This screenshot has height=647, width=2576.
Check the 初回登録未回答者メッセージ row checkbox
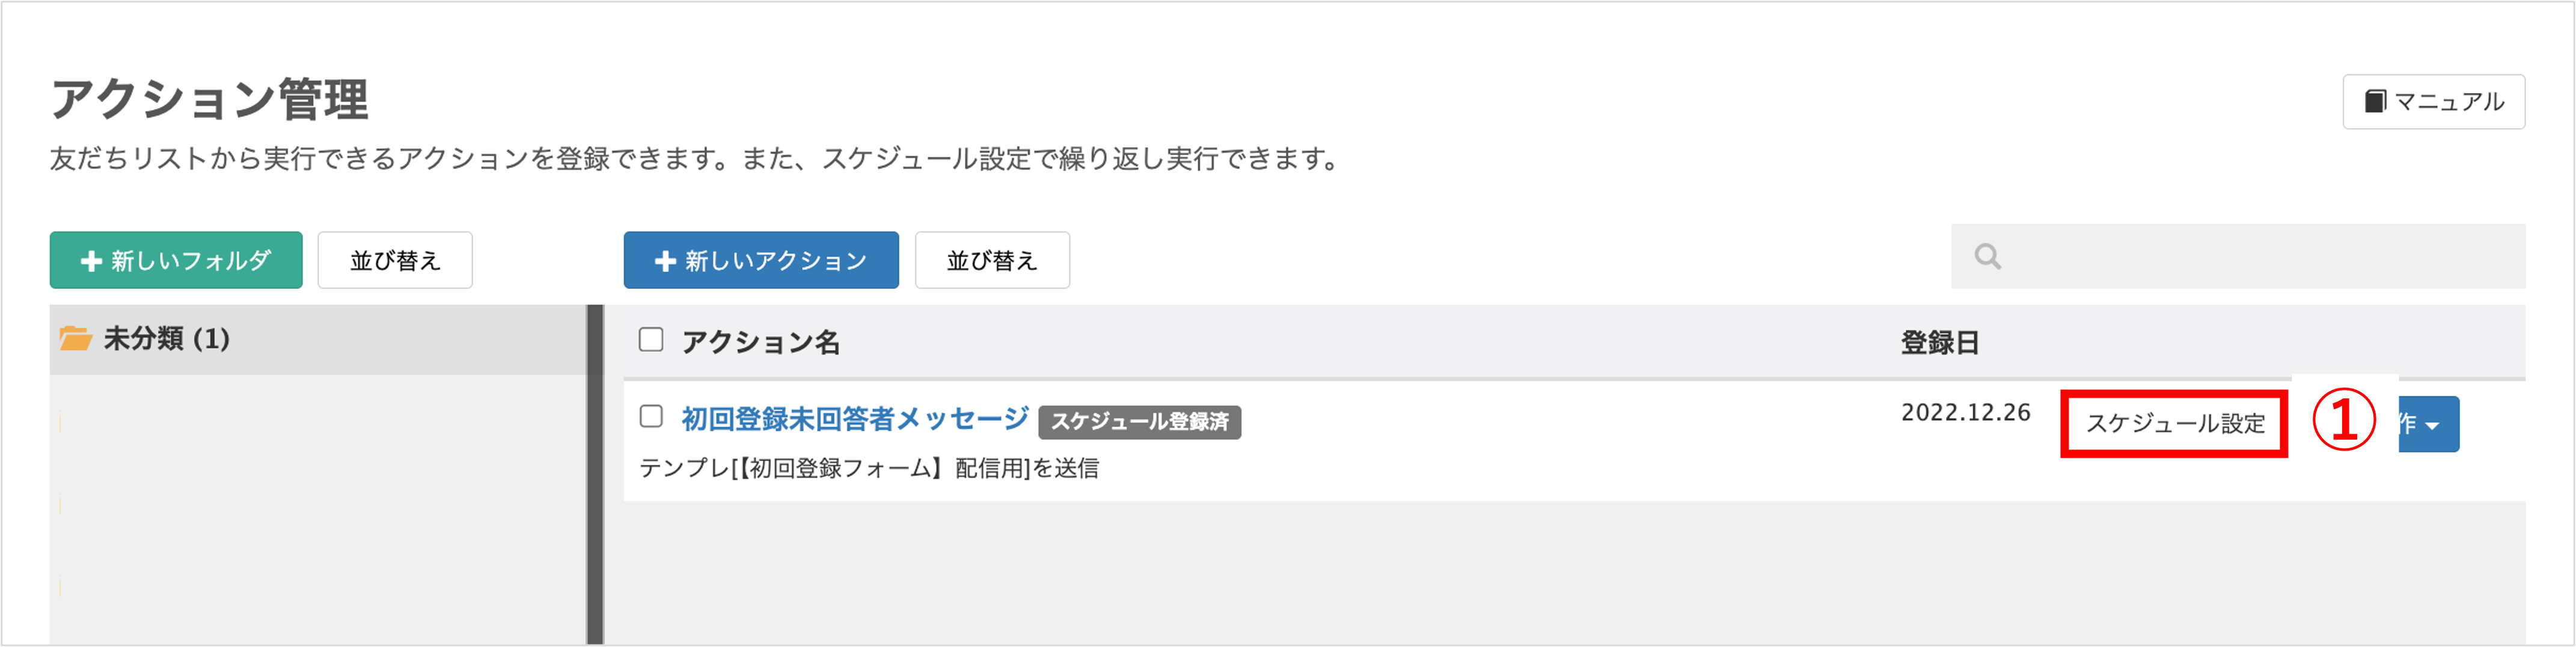click(x=651, y=416)
